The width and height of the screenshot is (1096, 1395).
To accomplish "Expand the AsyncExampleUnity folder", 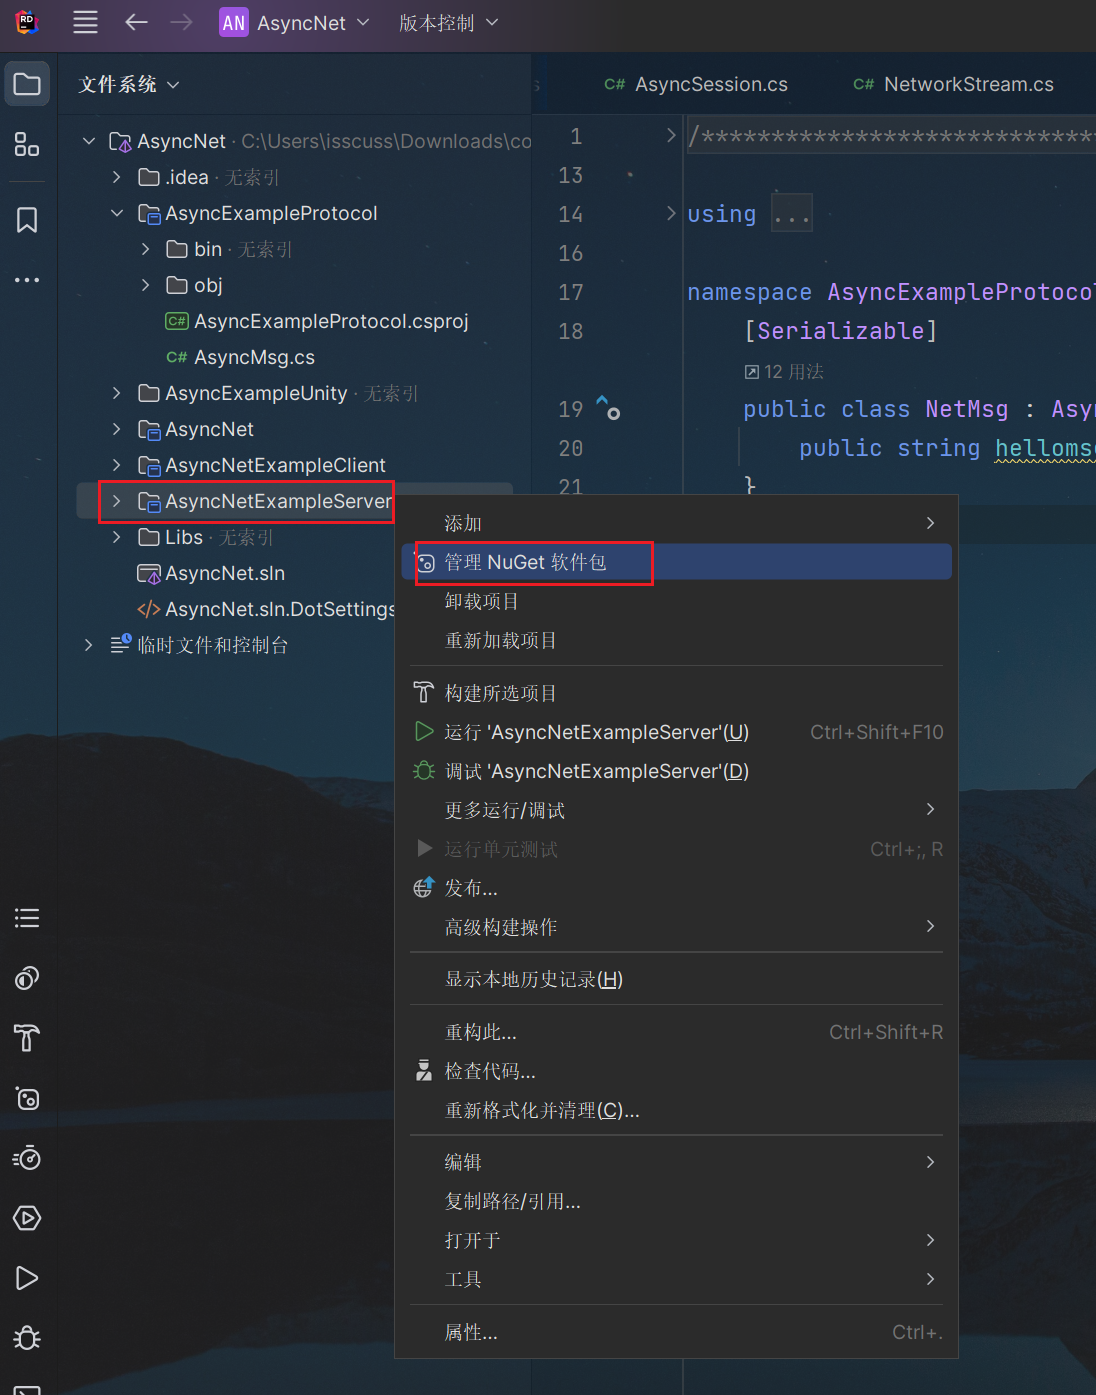I will point(117,393).
